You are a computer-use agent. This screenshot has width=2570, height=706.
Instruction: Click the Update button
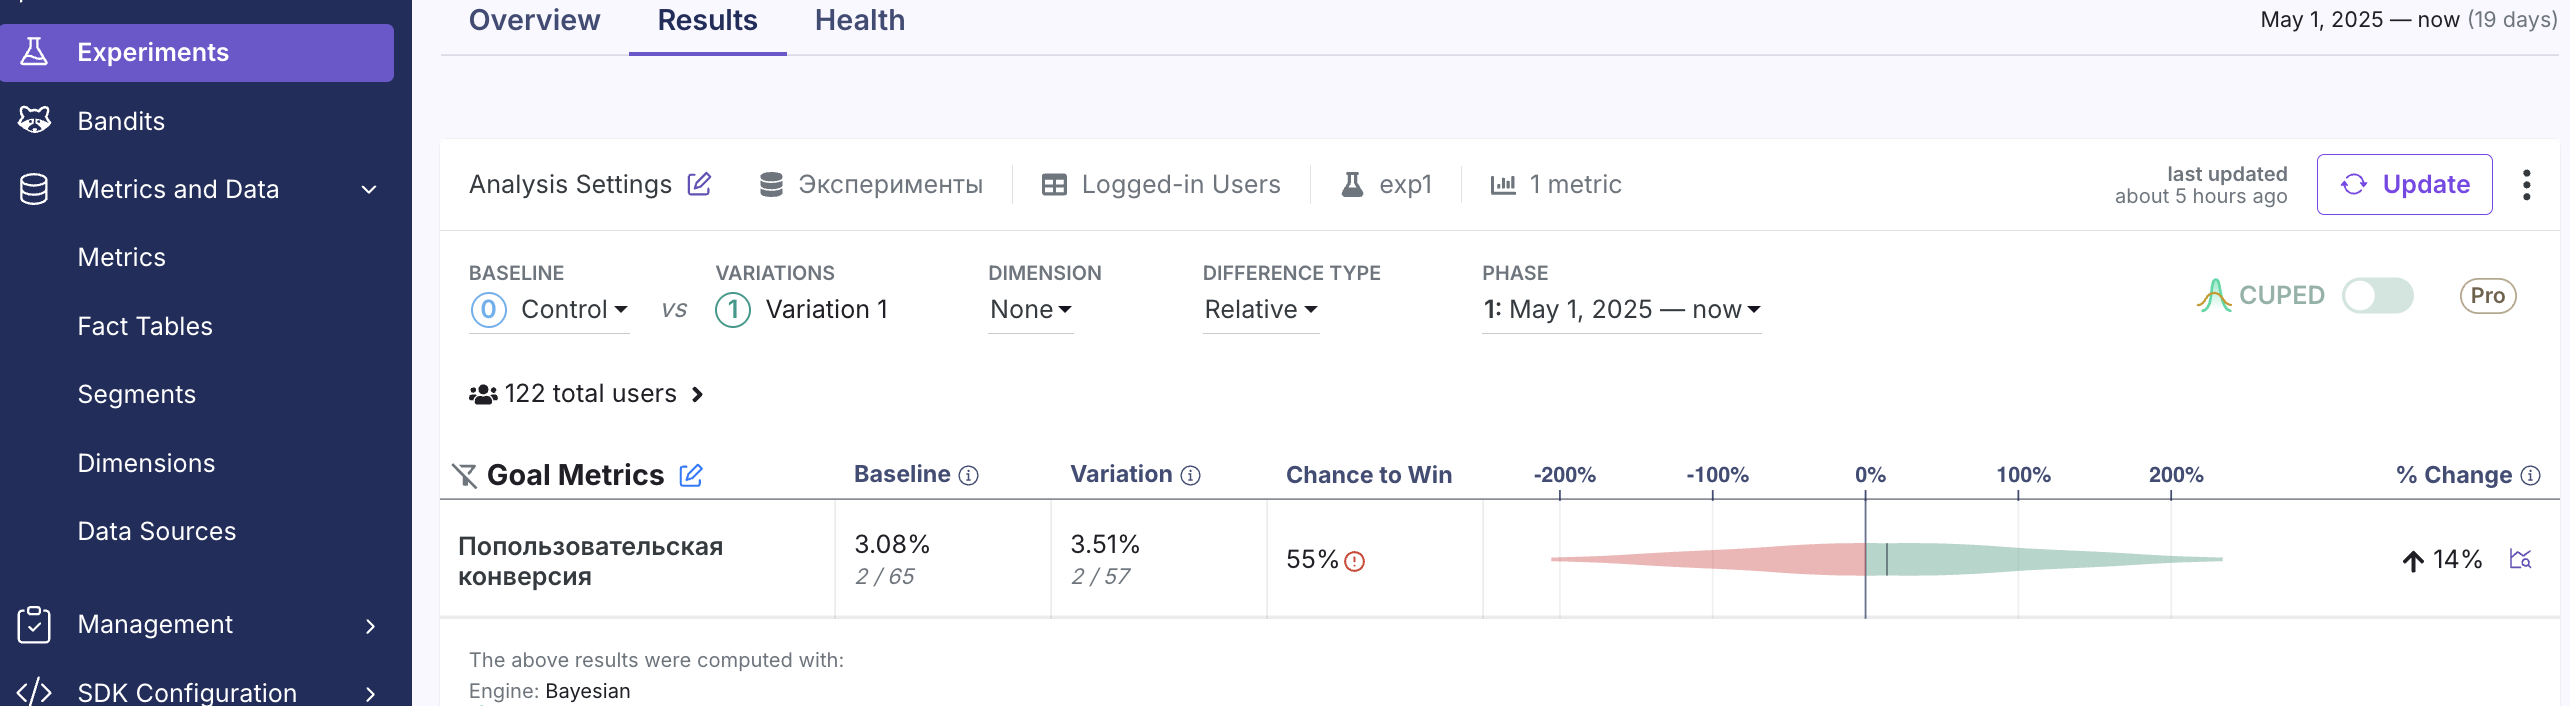(x=2404, y=185)
